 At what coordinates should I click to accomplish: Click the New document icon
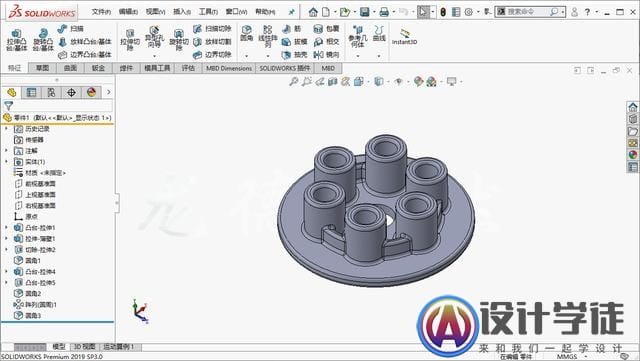click(x=326, y=12)
